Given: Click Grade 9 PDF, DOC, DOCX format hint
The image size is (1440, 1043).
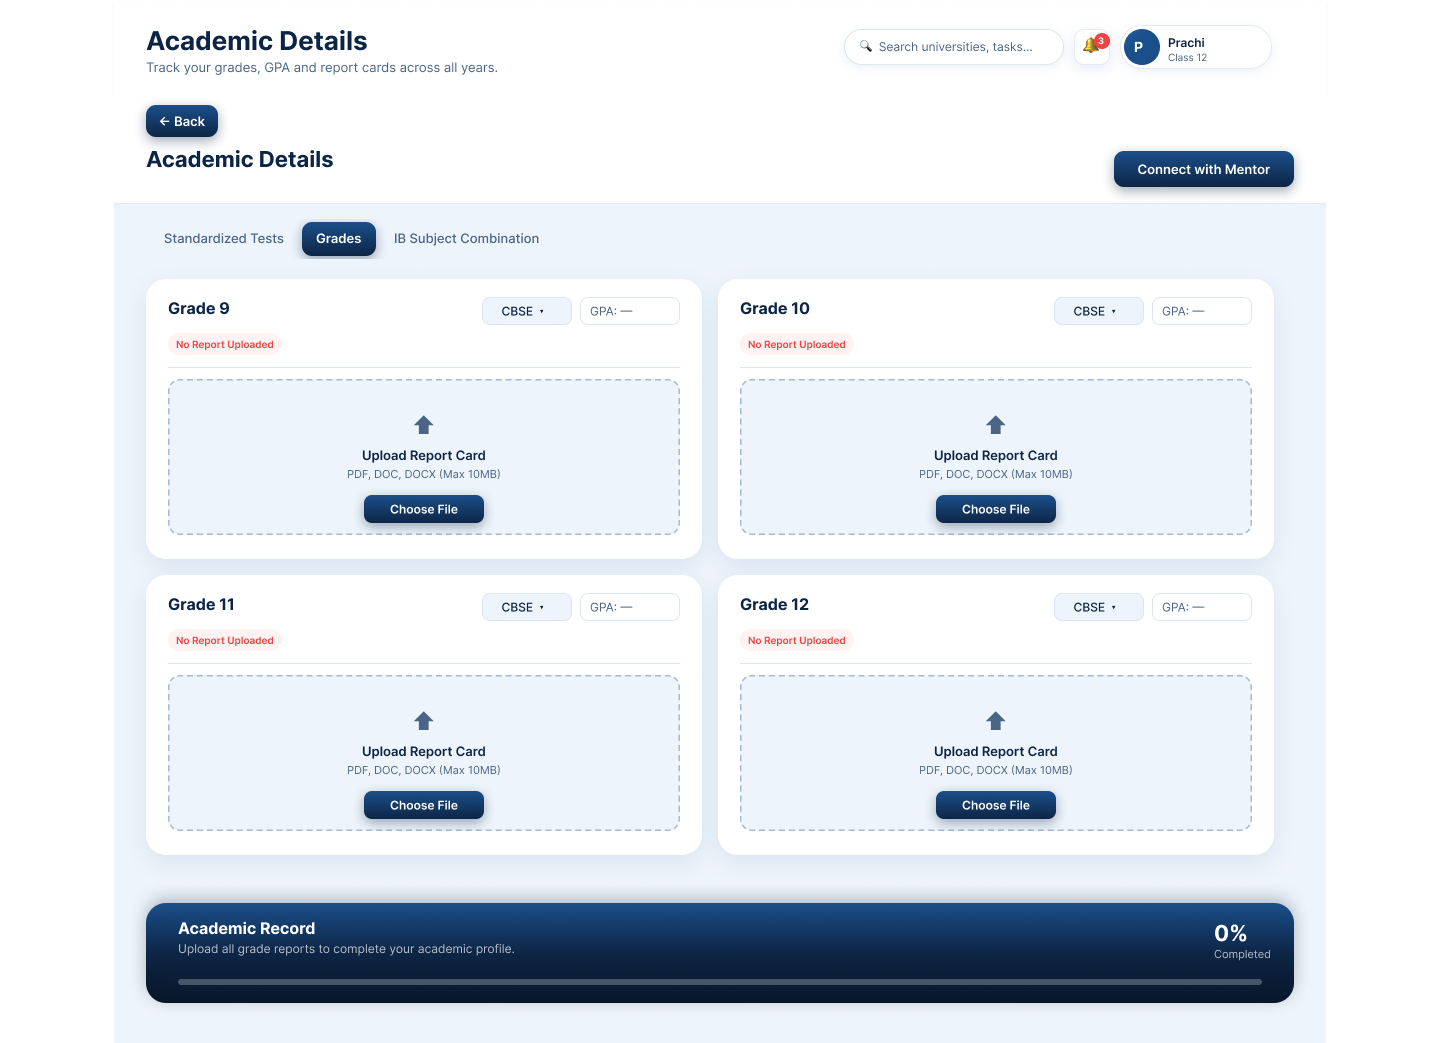Looking at the screenshot, I should [424, 474].
